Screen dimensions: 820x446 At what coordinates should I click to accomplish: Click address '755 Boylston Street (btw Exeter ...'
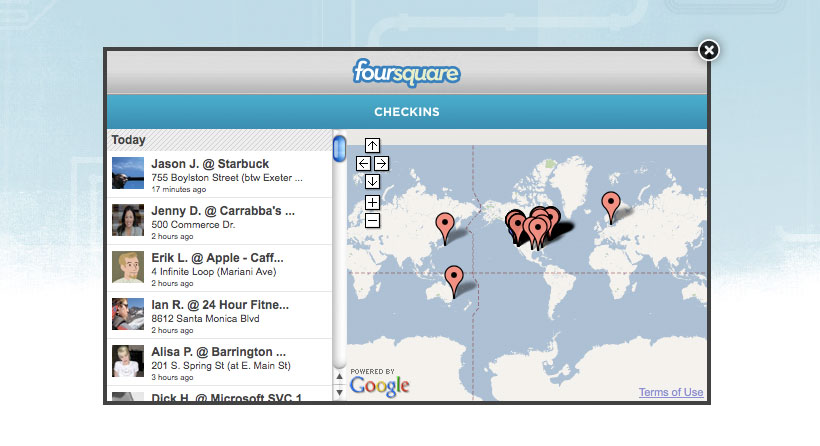pos(227,178)
